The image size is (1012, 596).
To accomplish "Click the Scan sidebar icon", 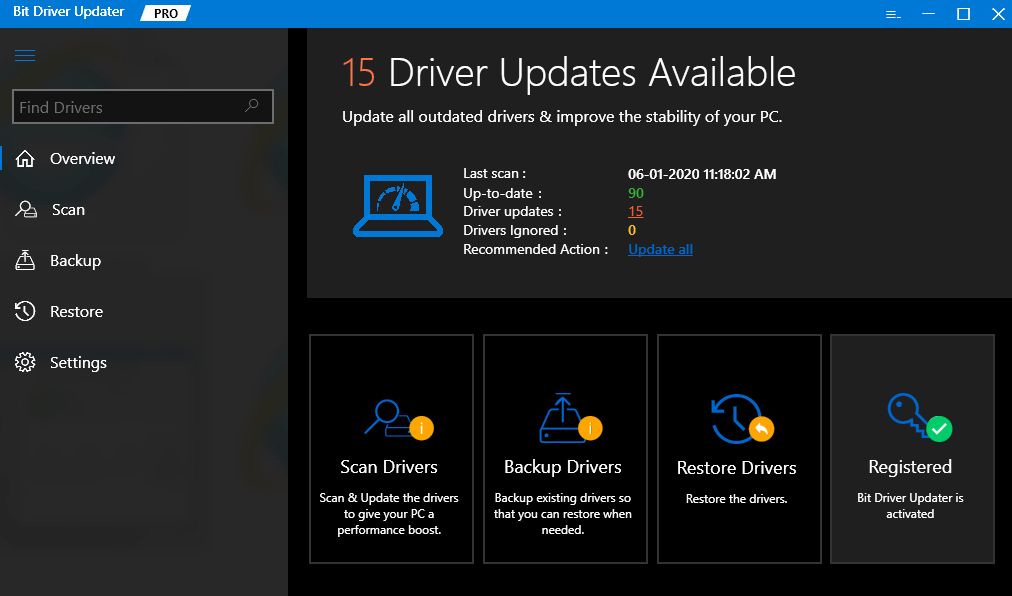I will tap(26, 209).
